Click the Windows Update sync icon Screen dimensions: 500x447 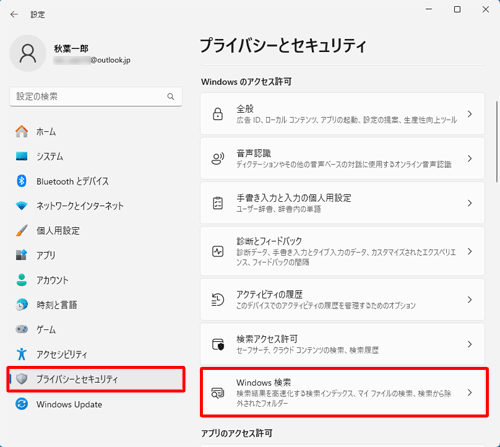tap(22, 404)
